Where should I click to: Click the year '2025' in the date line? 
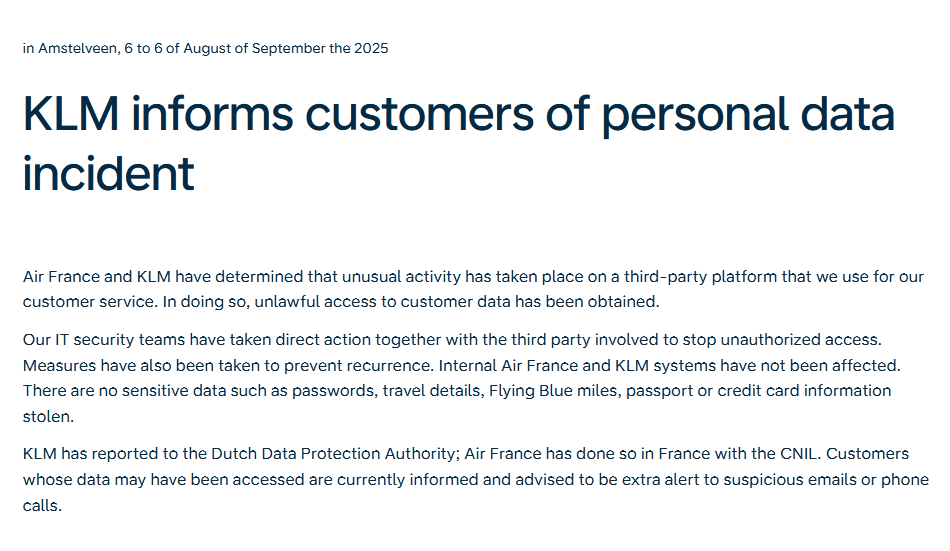click(371, 48)
